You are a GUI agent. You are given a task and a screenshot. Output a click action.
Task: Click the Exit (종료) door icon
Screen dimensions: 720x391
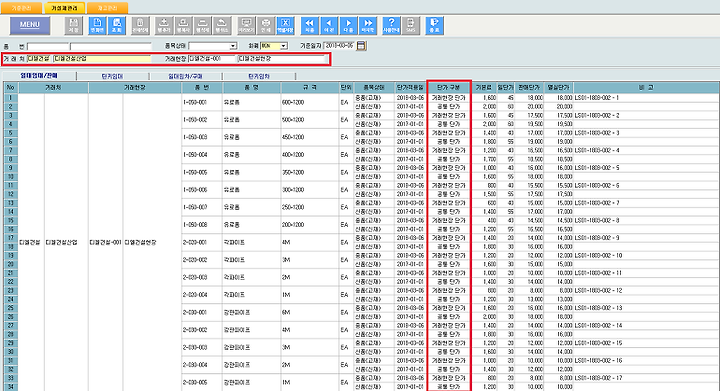(434, 25)
